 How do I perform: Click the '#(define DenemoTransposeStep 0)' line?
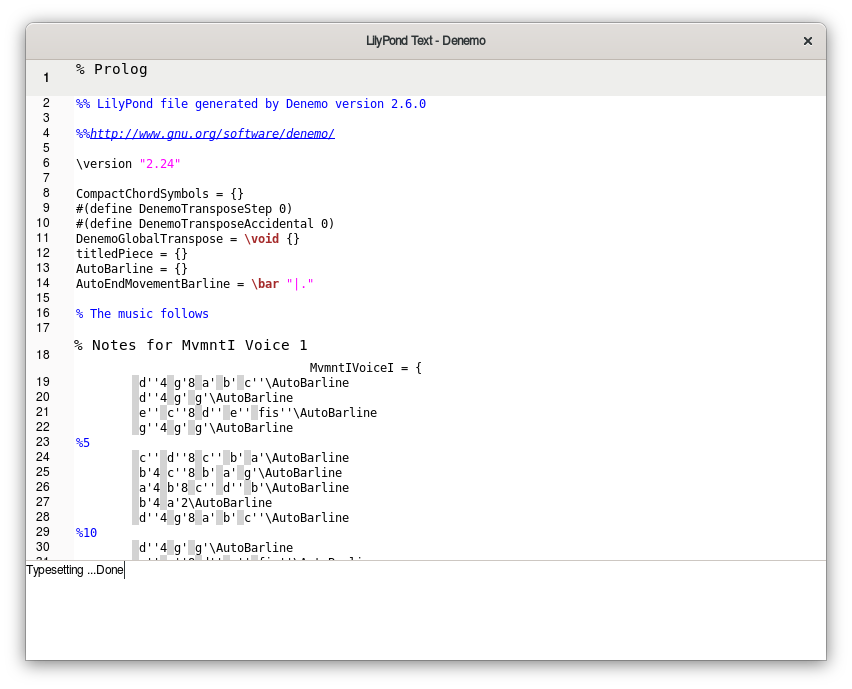(x=184, y=209)
